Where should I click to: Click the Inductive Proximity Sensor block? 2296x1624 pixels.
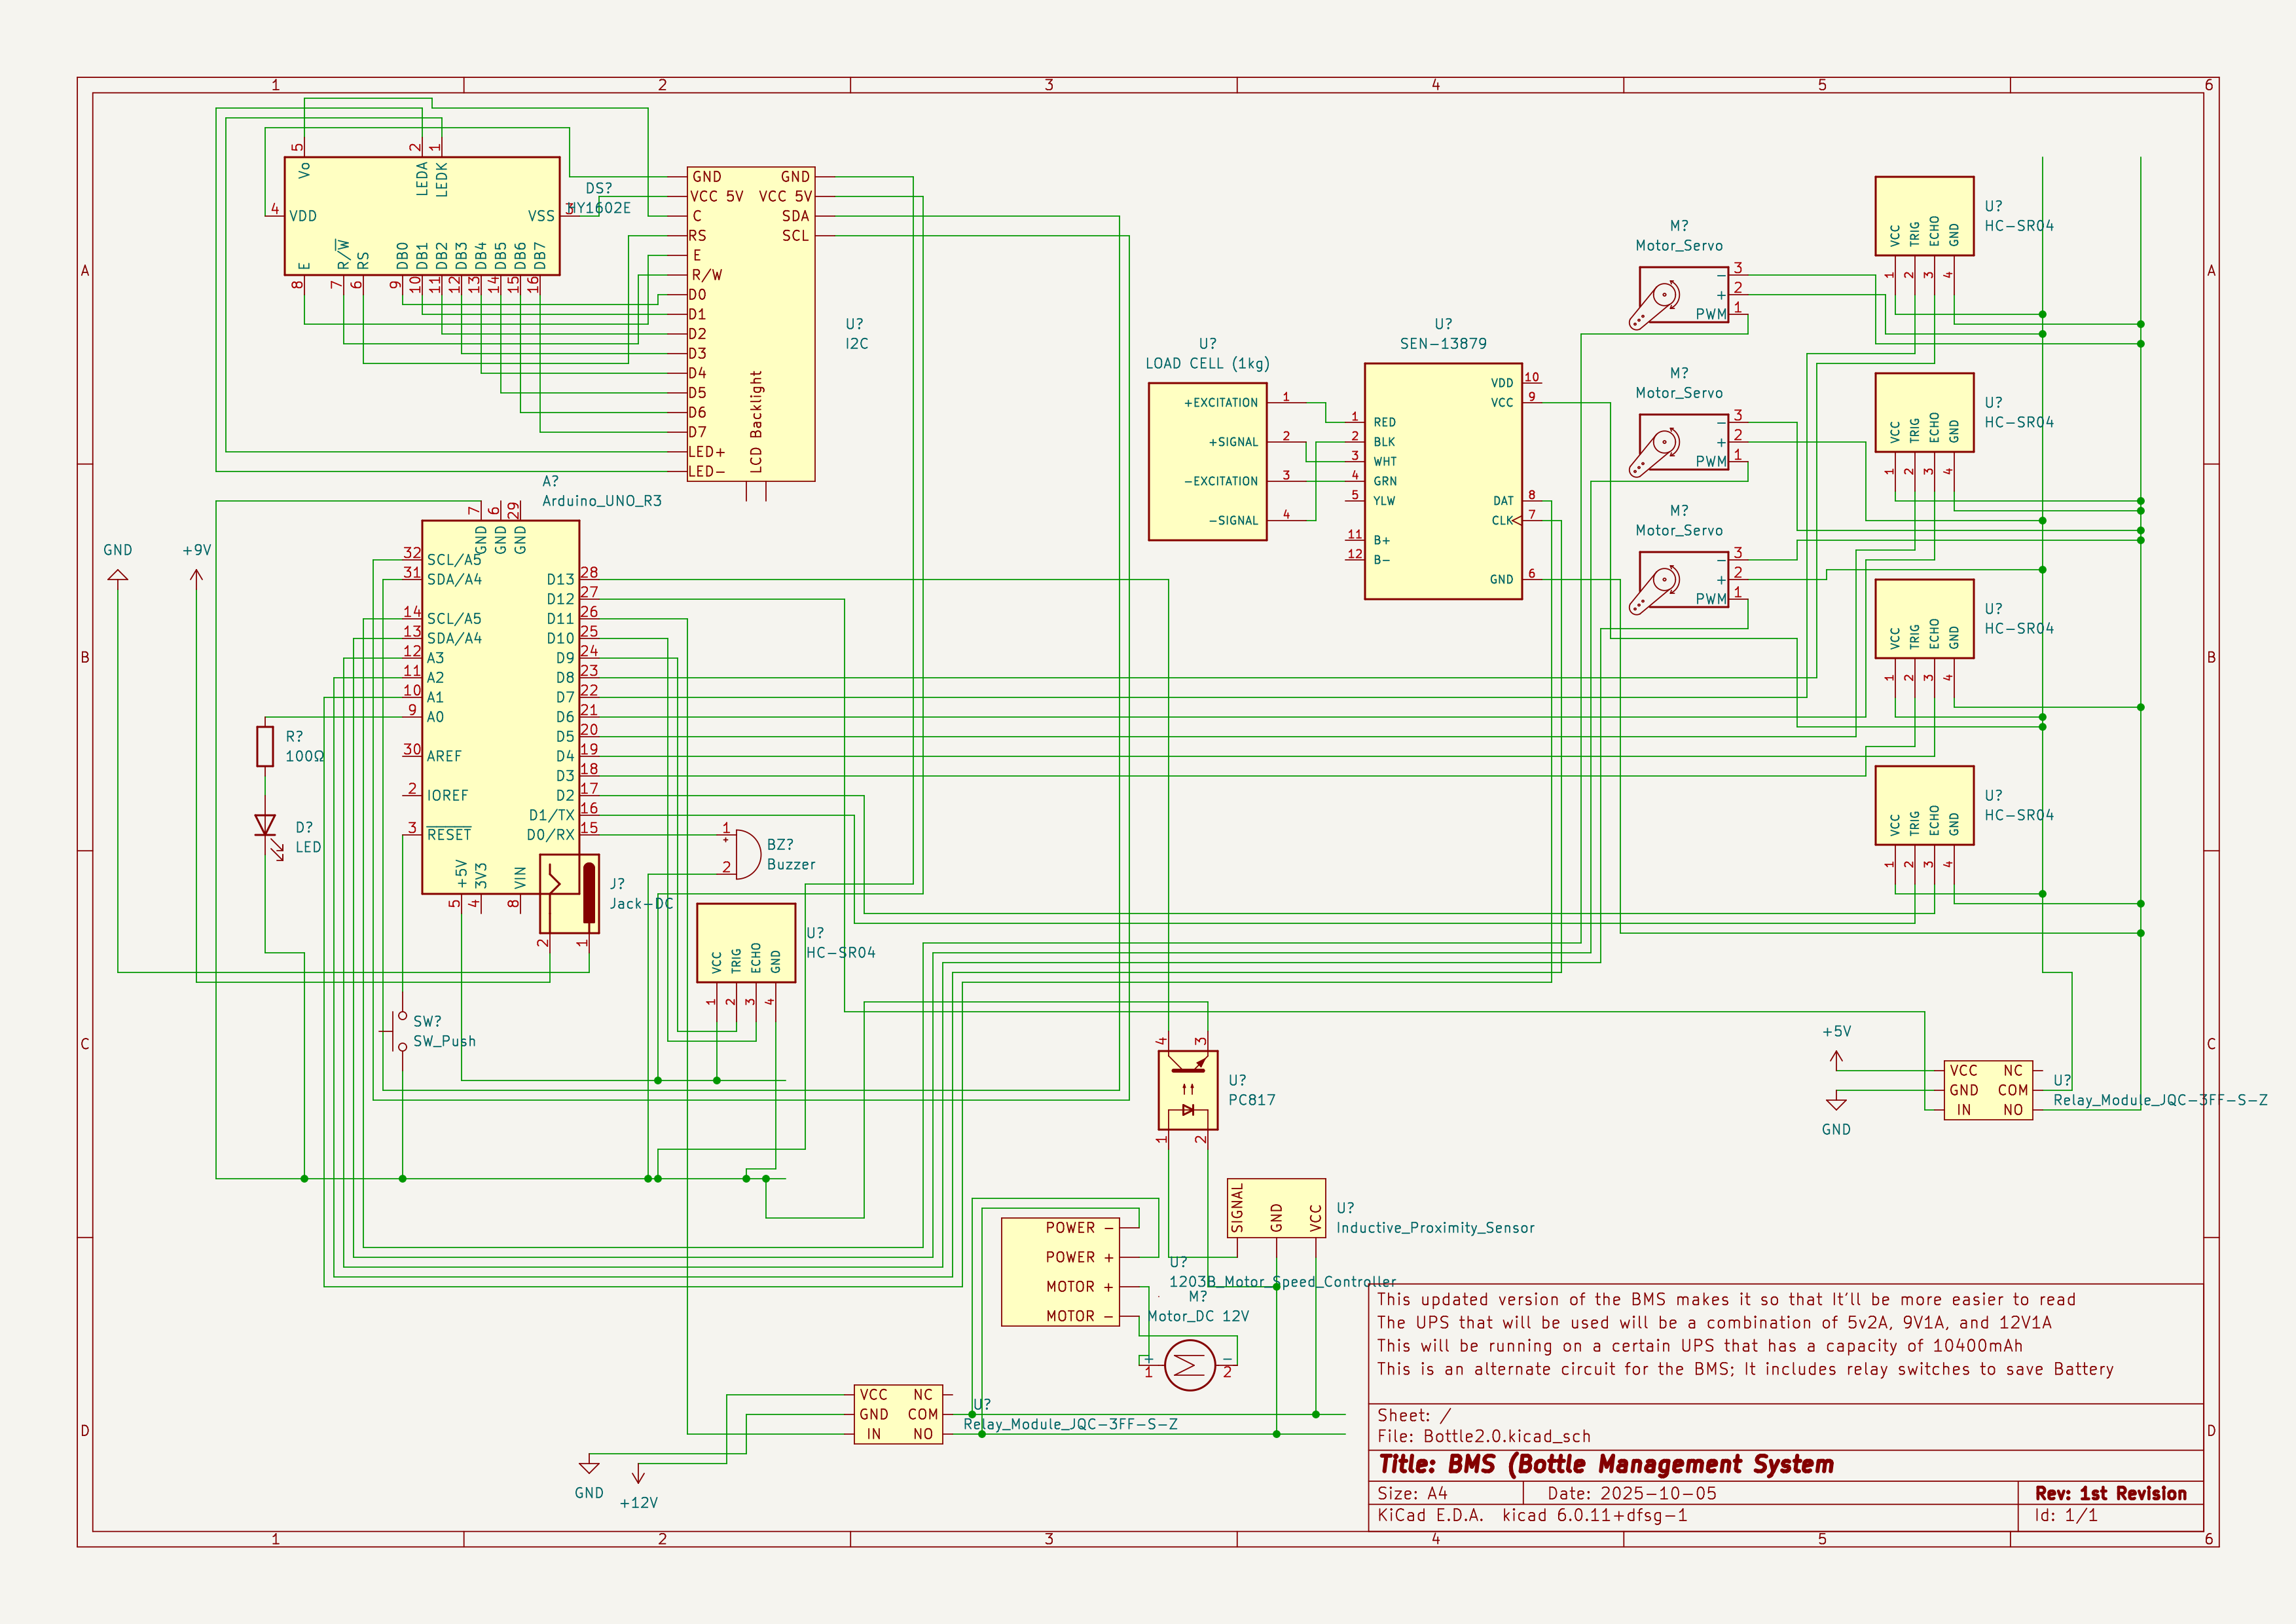pos(1276,1208)
